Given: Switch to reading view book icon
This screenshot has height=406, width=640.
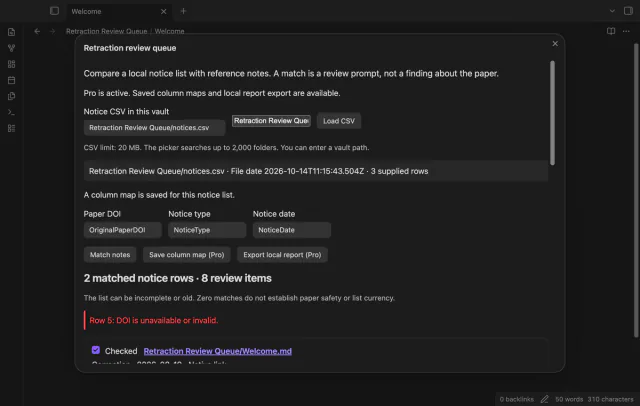Looking at the screenshot, I should [x=611, y=31].
